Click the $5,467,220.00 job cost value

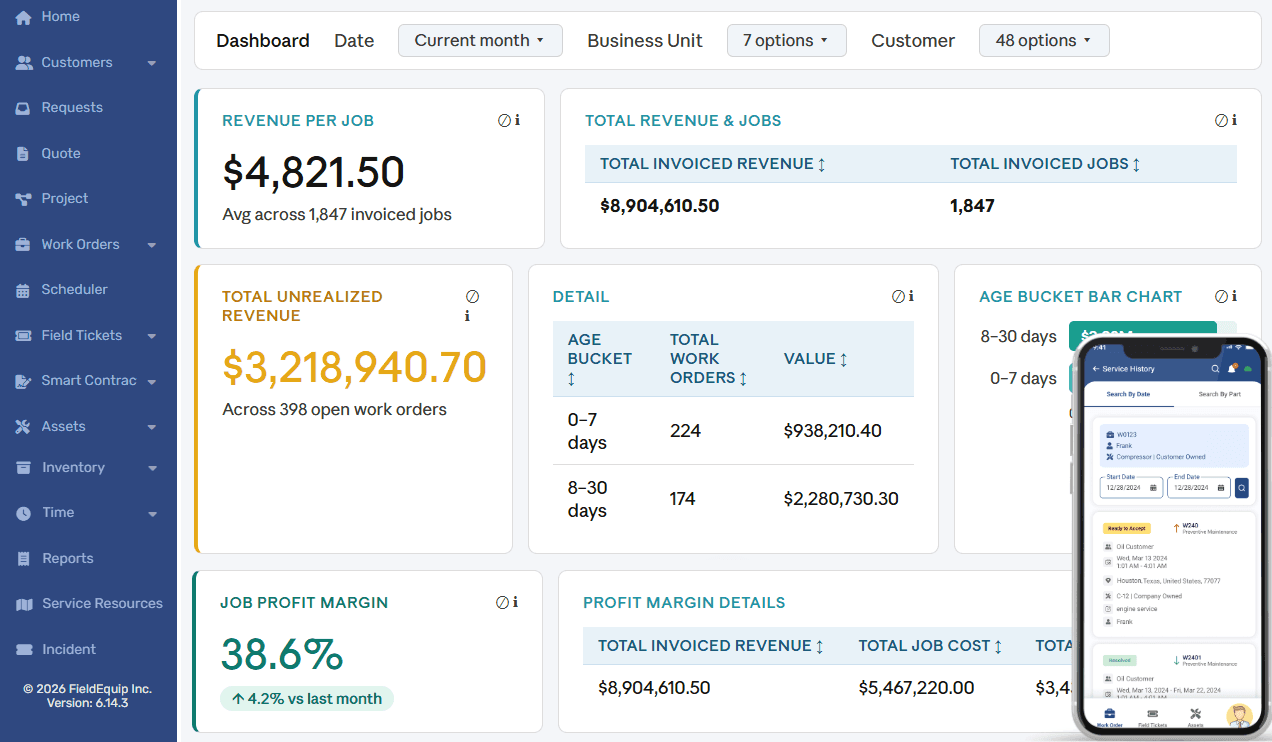916,688
